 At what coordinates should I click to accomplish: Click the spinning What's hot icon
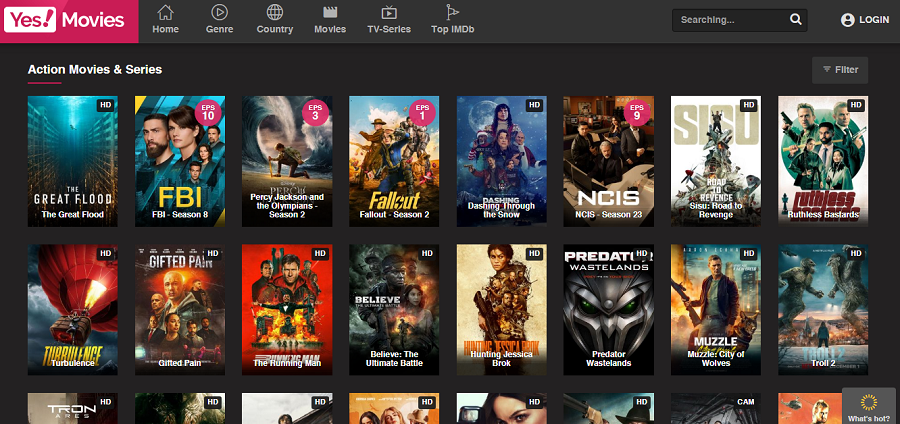(869, 403)
